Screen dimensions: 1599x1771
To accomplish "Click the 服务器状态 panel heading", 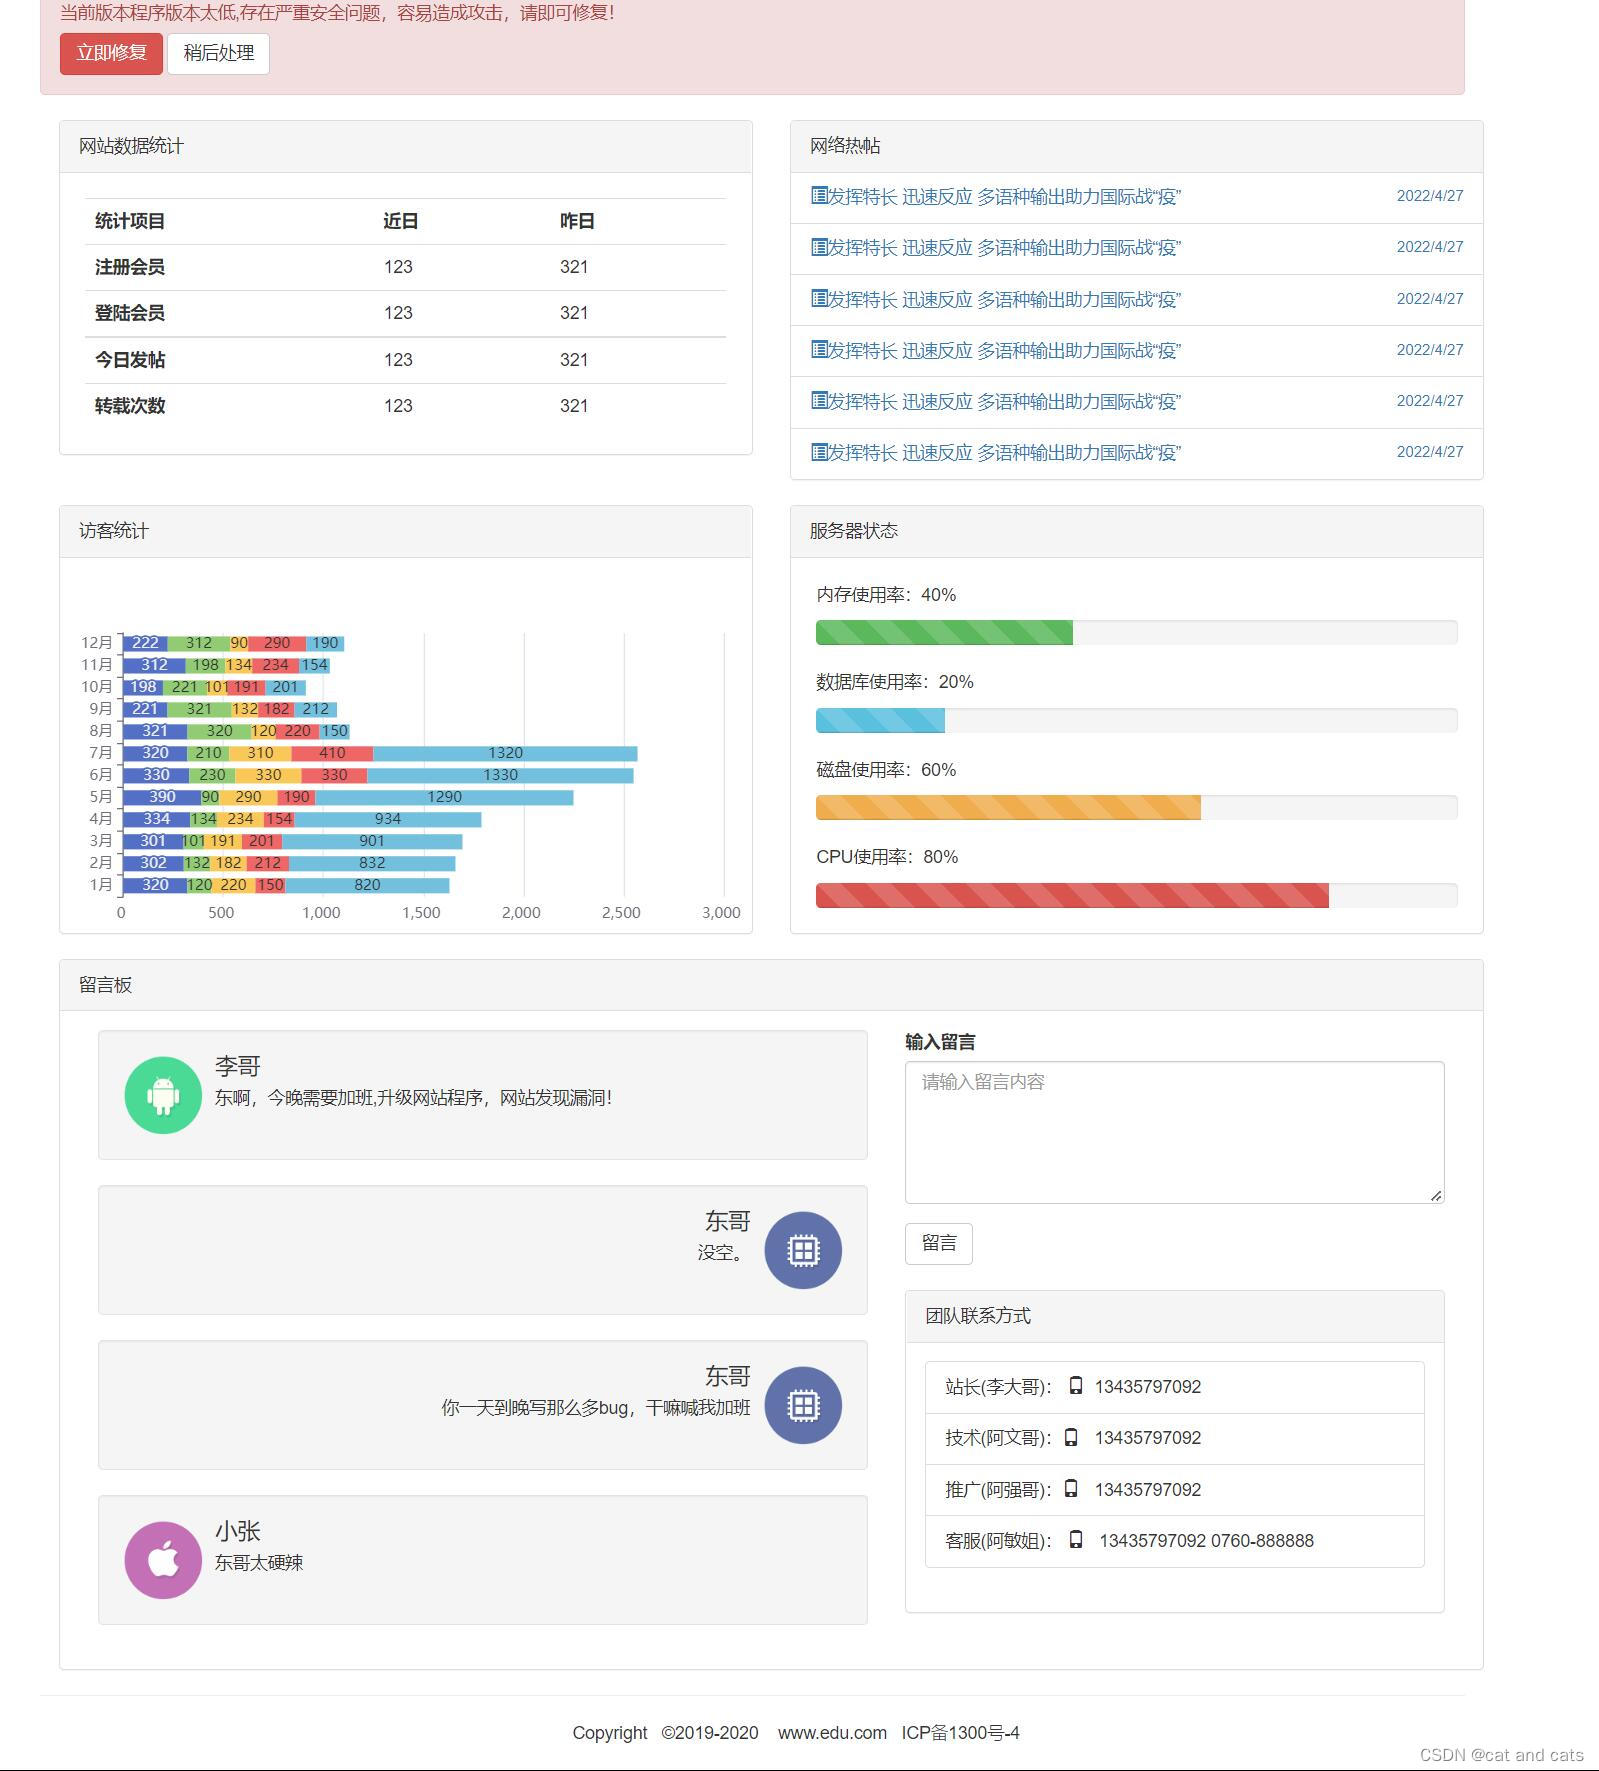I will 1137,531.
